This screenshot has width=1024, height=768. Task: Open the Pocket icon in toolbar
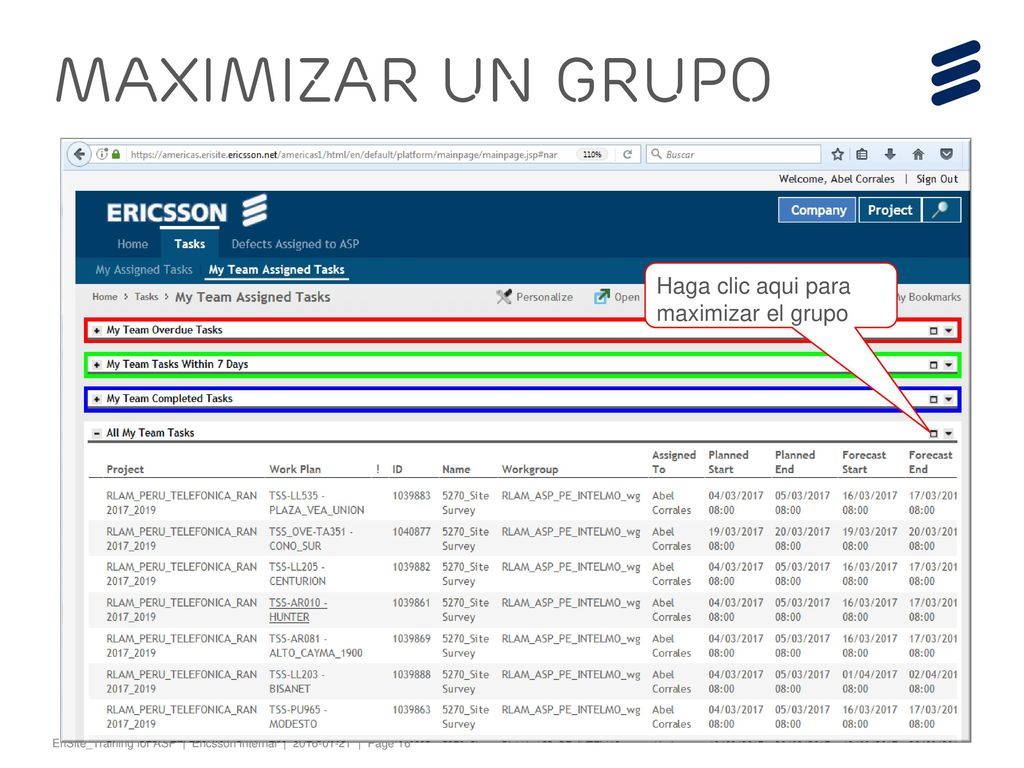(946, 154)
